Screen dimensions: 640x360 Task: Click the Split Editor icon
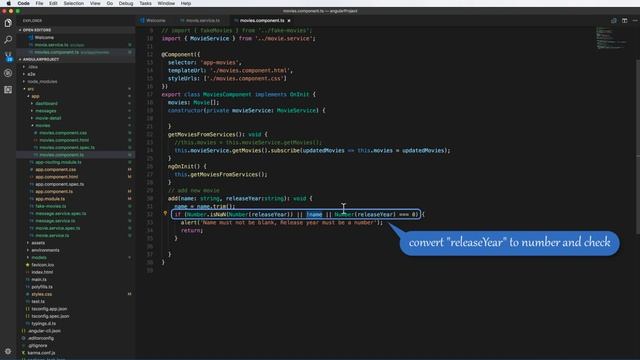[x=624, y=20]
